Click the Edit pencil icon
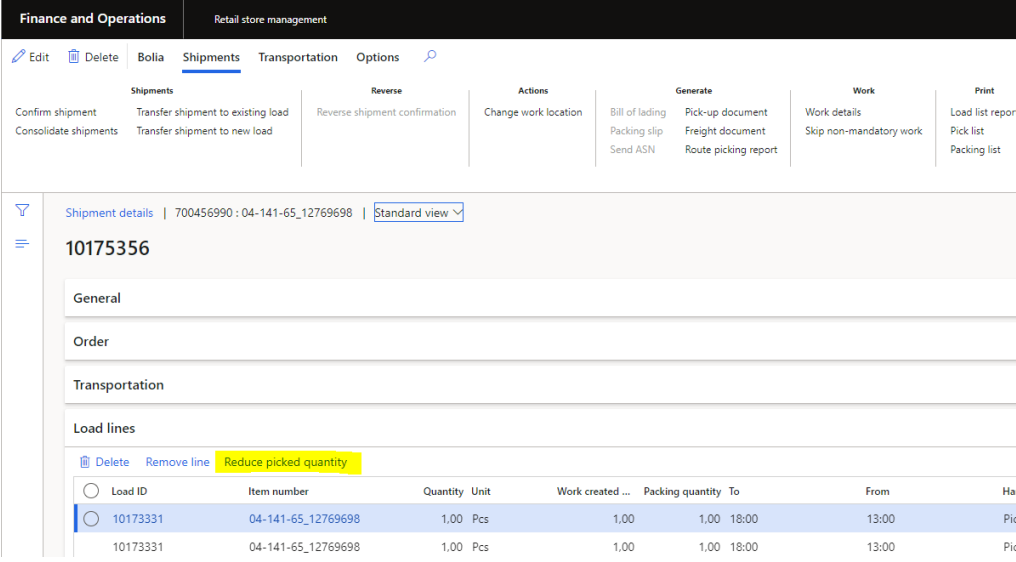This screenshot has width=1016, height=562. 19,57
